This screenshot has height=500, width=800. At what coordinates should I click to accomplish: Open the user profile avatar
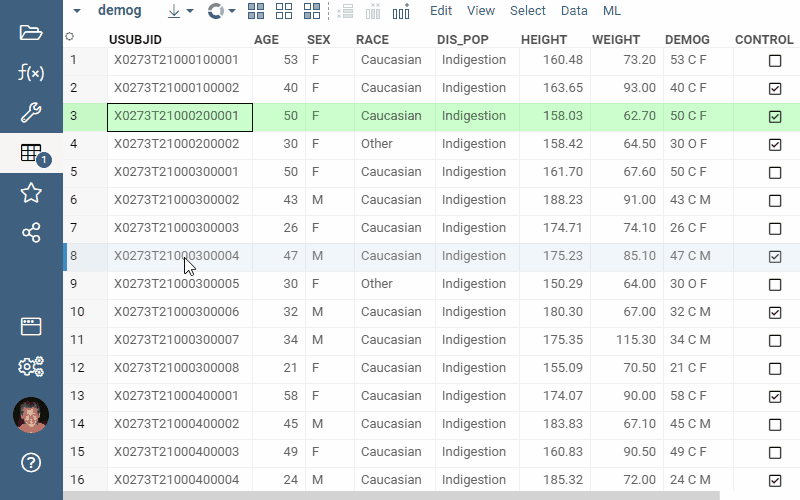click(31, 415)
